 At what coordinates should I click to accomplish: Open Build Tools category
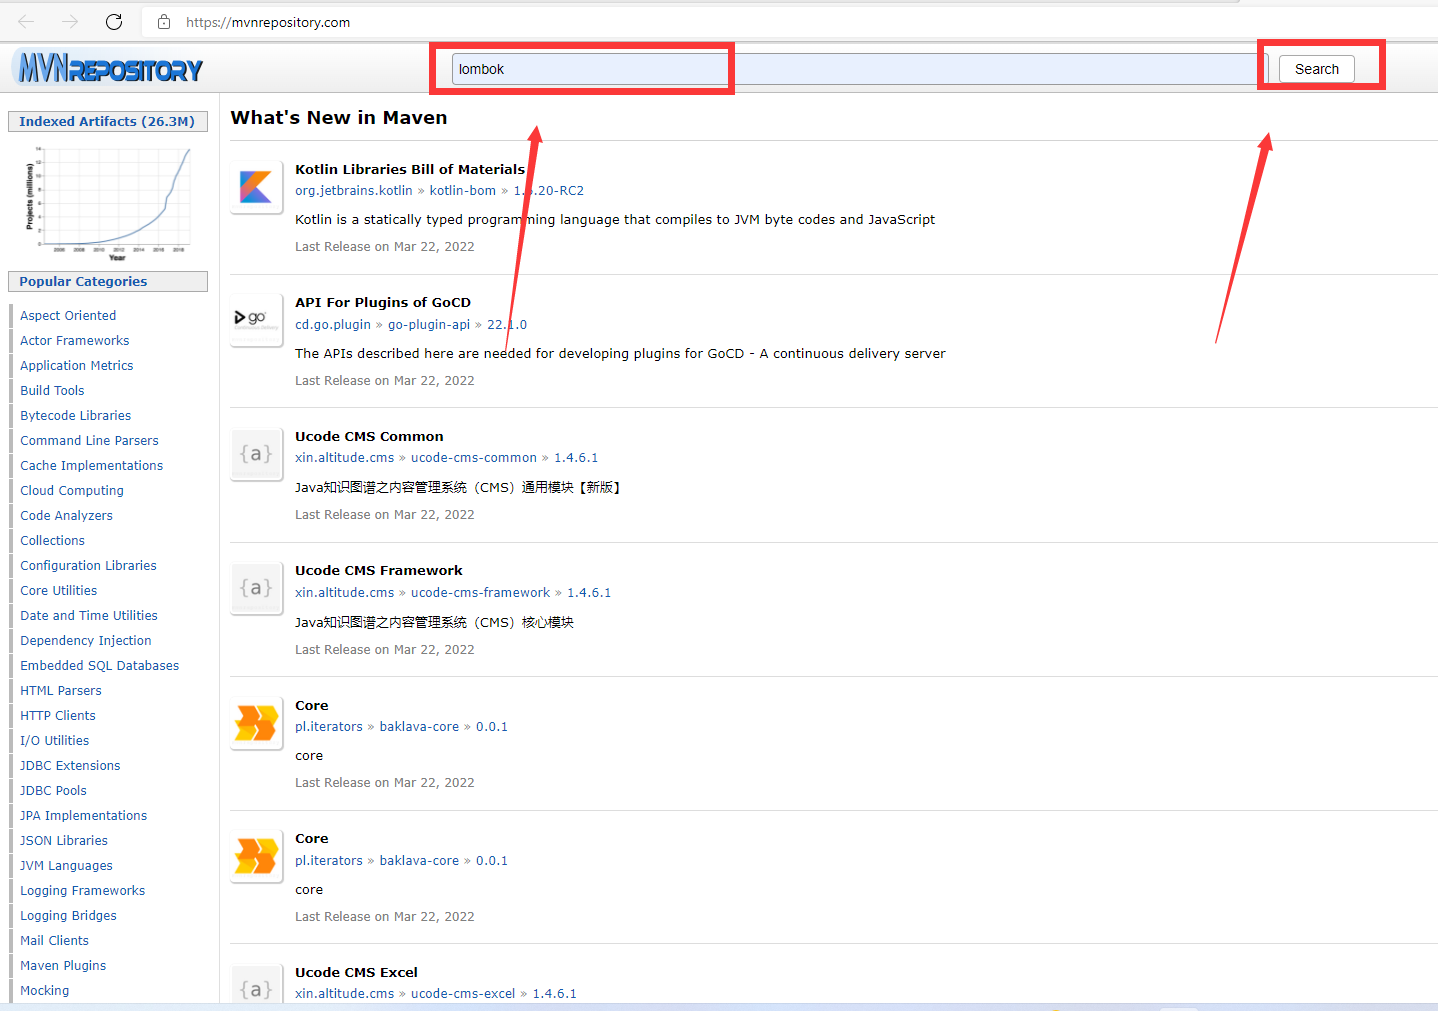(52, 390)
